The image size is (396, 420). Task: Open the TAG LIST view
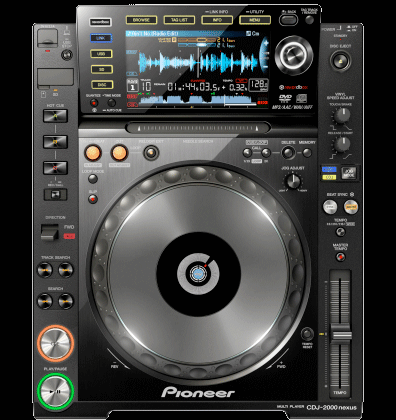point(179,20)
